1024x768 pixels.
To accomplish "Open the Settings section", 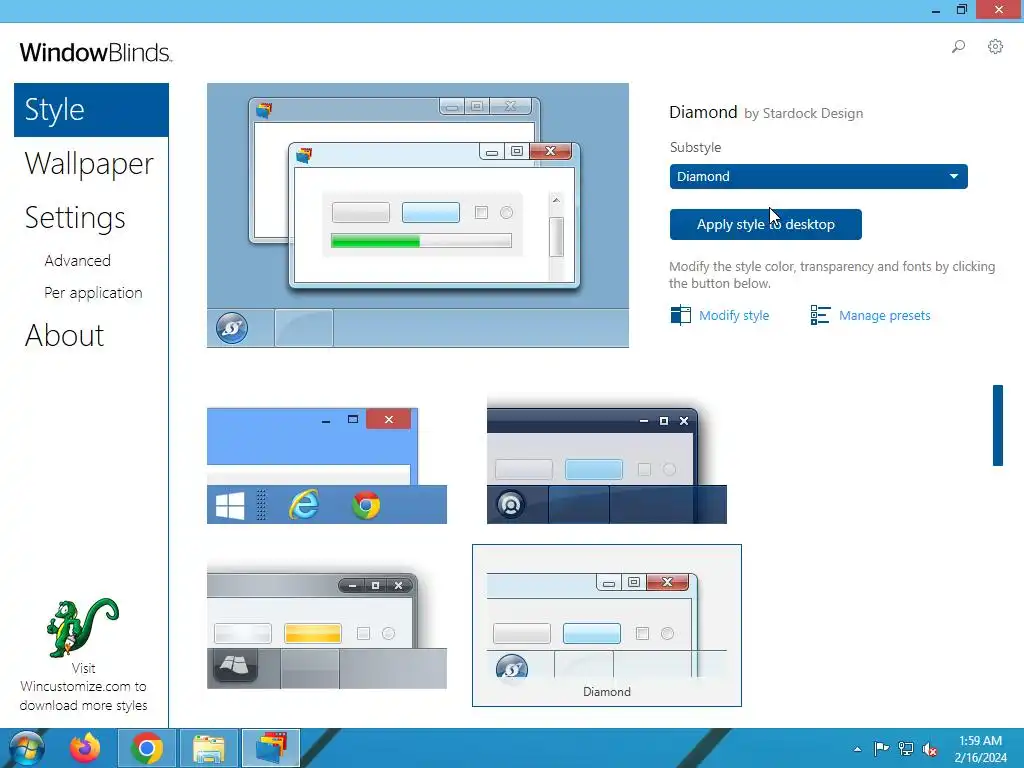I will click(75, 217).
